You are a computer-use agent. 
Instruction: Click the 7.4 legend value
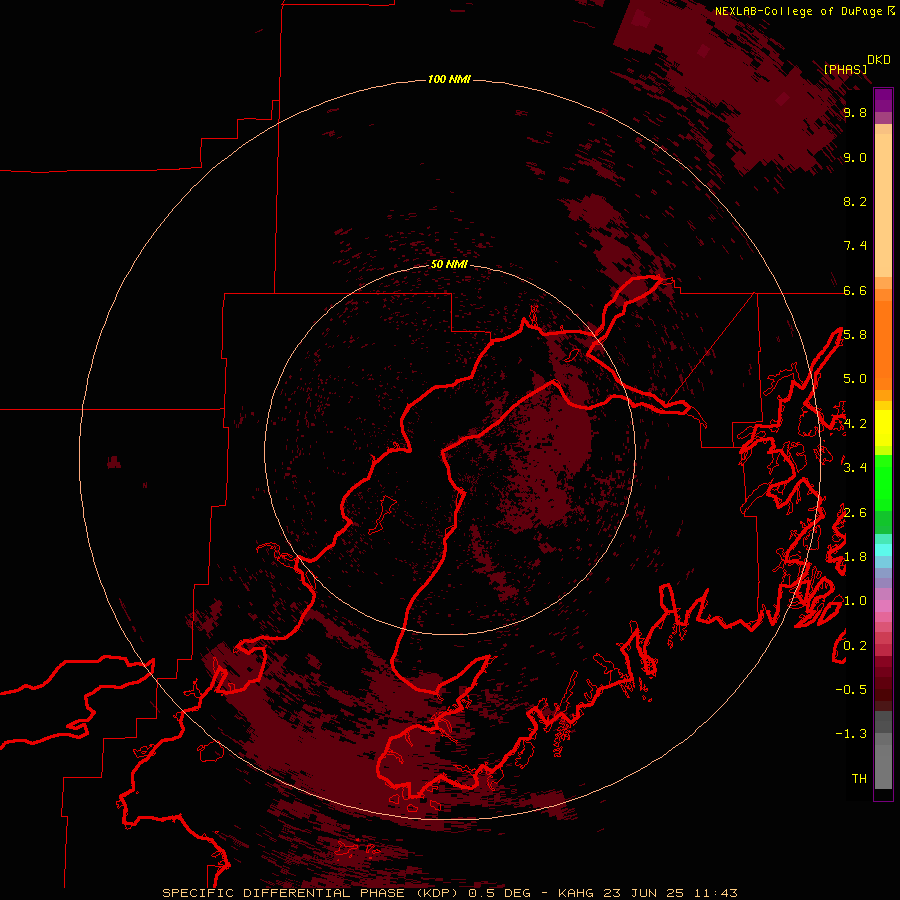(855, 246)
